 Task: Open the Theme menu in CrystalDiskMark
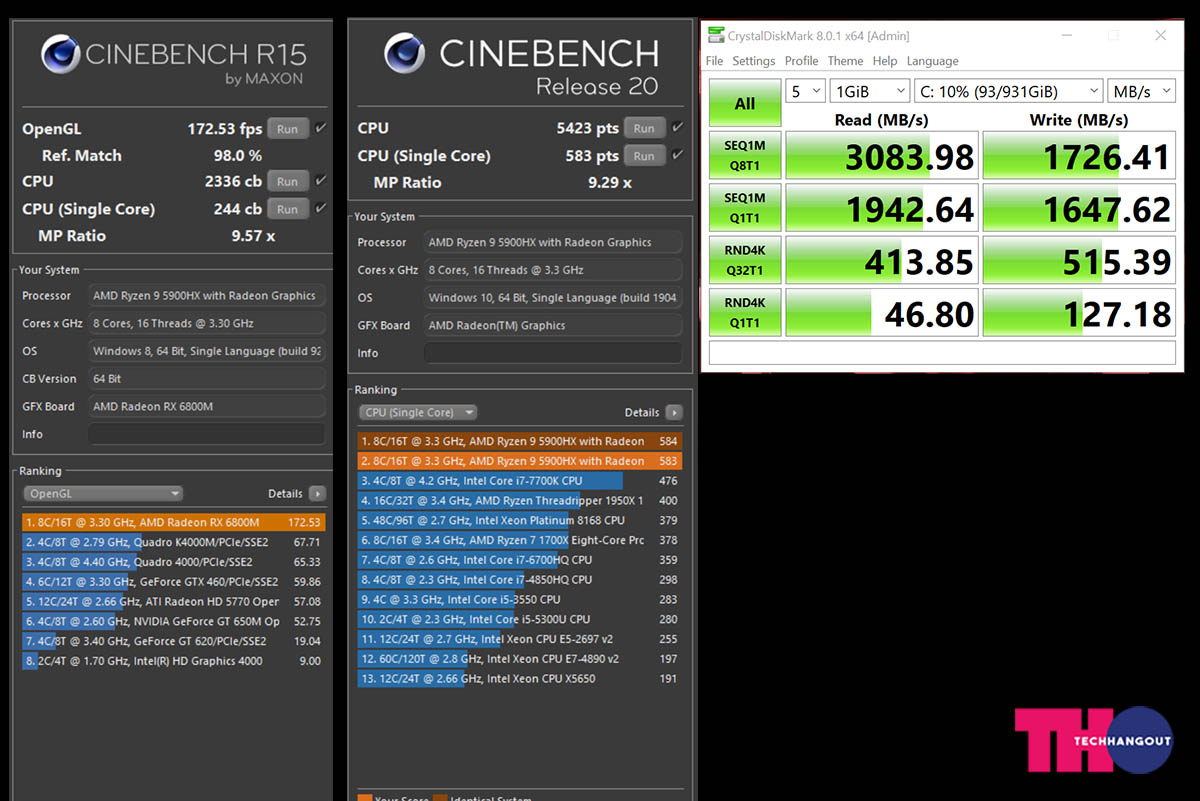pyautogui.click(x=845, y=61)
